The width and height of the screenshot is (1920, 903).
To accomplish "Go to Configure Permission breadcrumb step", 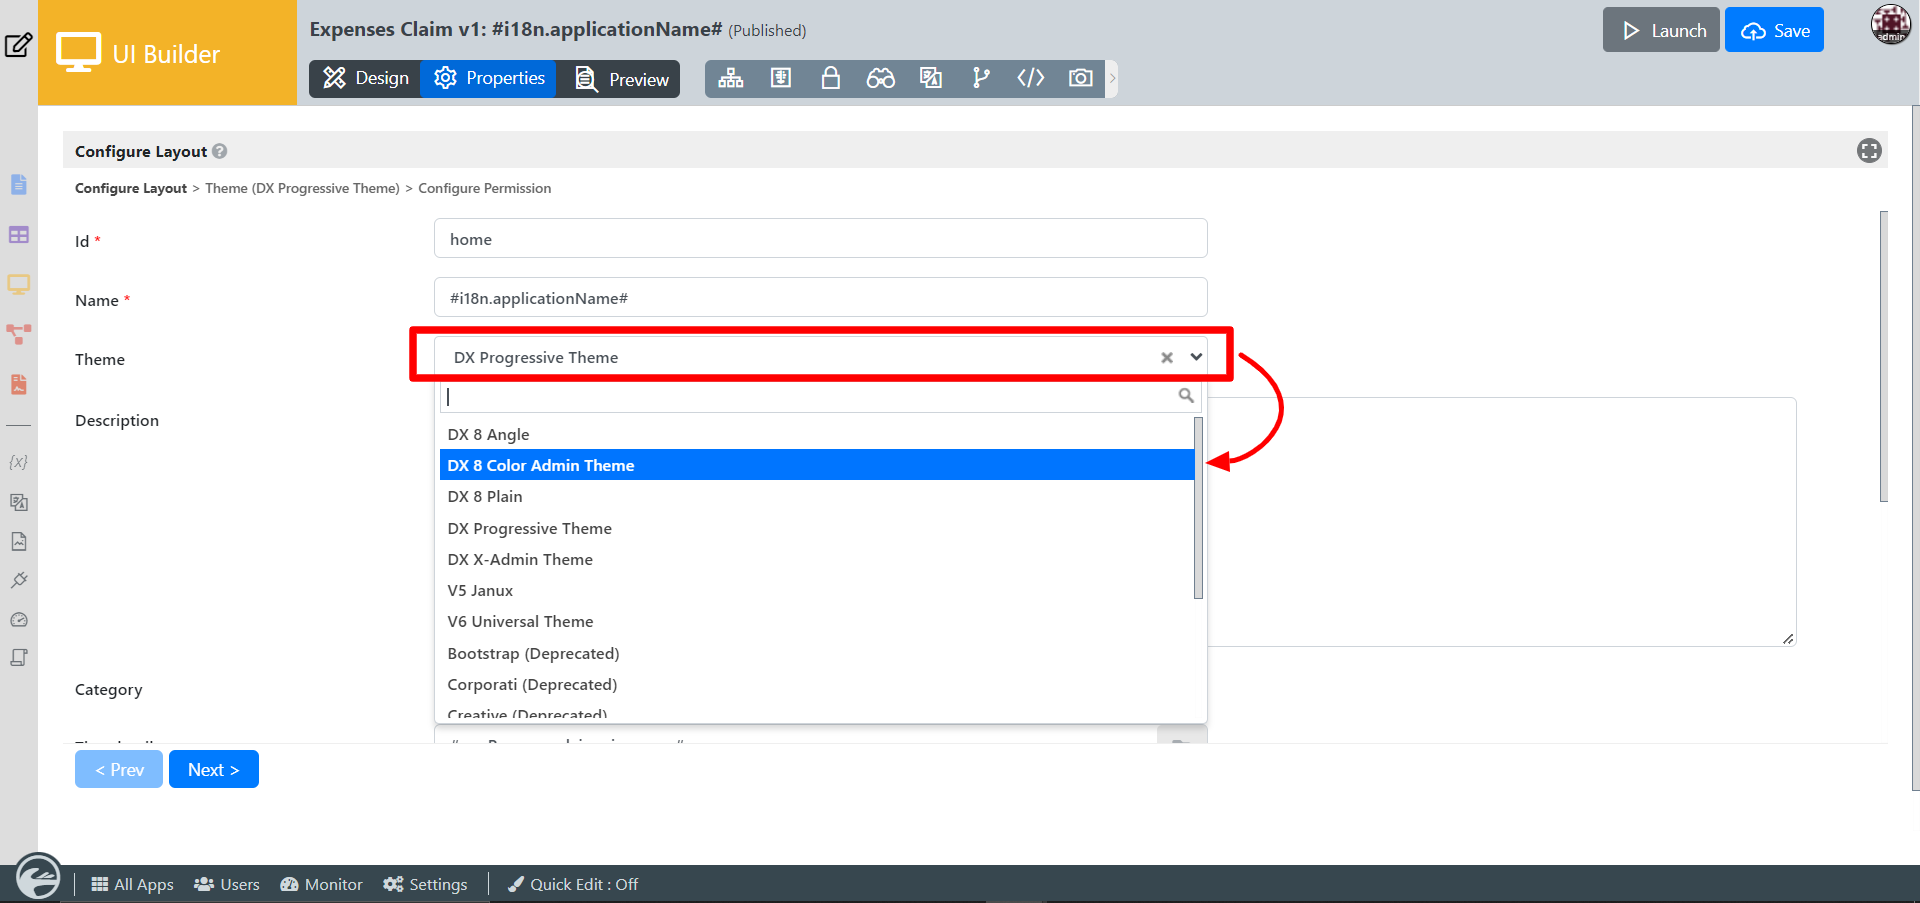I will (x=485, y=188).
